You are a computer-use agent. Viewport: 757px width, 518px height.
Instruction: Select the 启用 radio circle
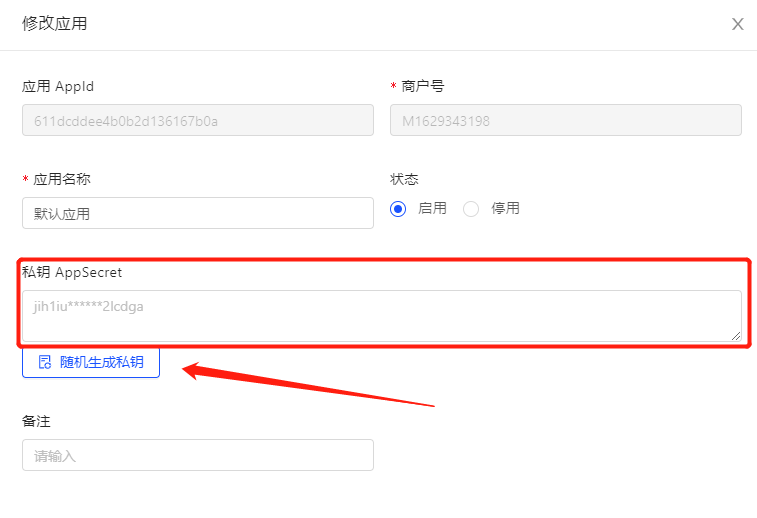pos(398,209)
